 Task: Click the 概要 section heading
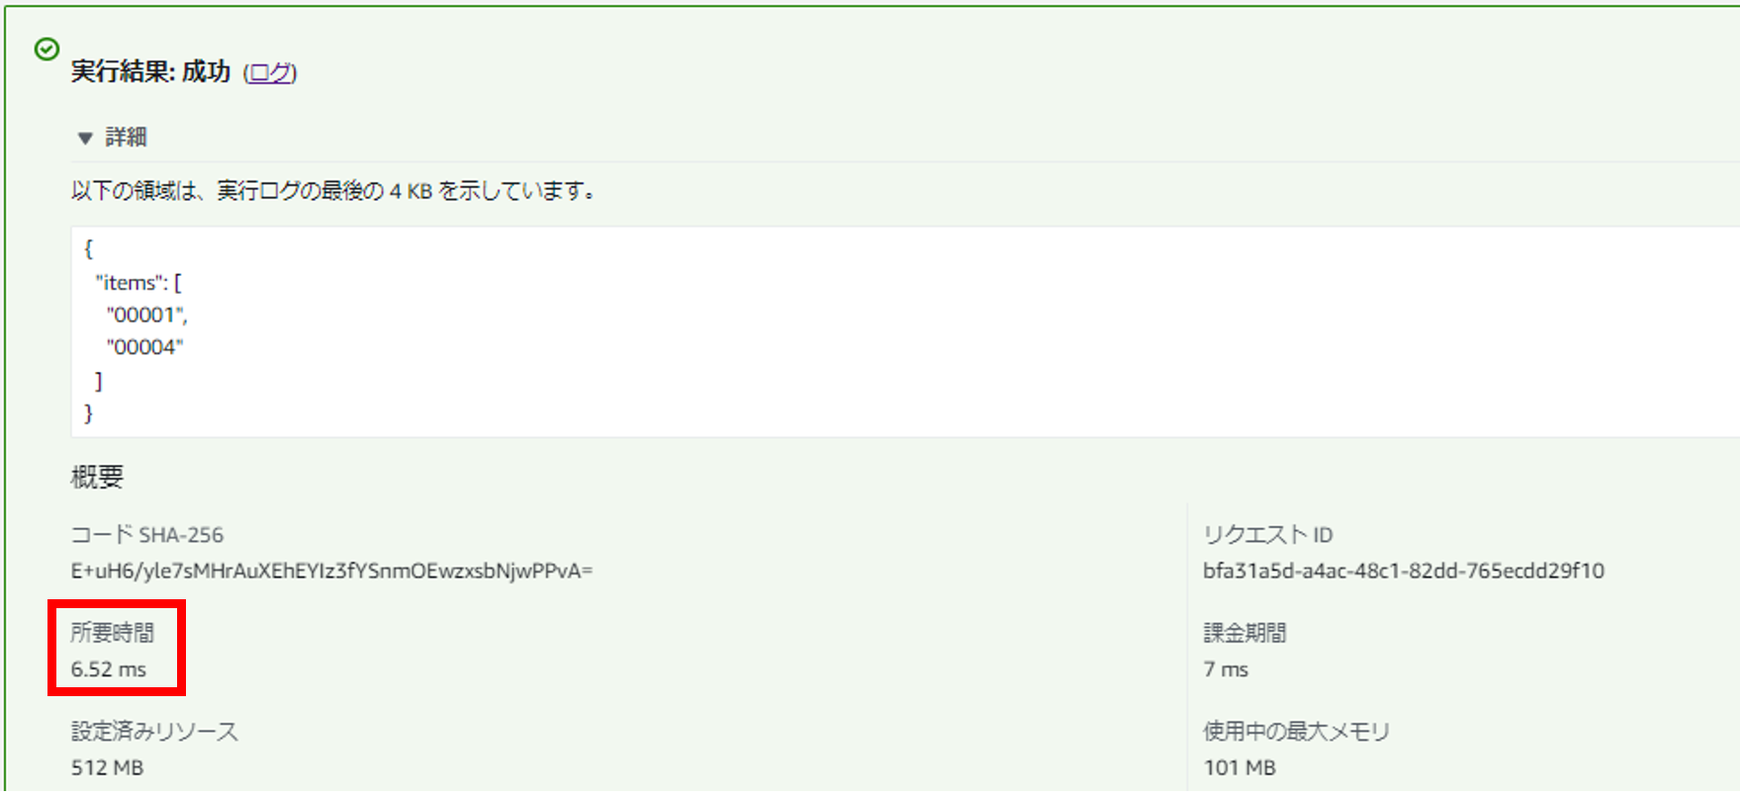(x=97, y=477)
